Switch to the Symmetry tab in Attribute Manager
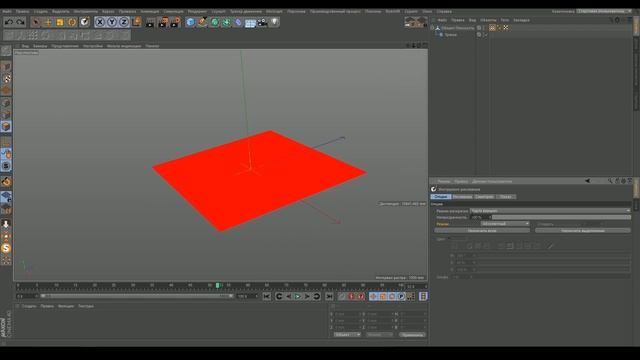This screenshot has width=640, height=360. coord(484,197)
